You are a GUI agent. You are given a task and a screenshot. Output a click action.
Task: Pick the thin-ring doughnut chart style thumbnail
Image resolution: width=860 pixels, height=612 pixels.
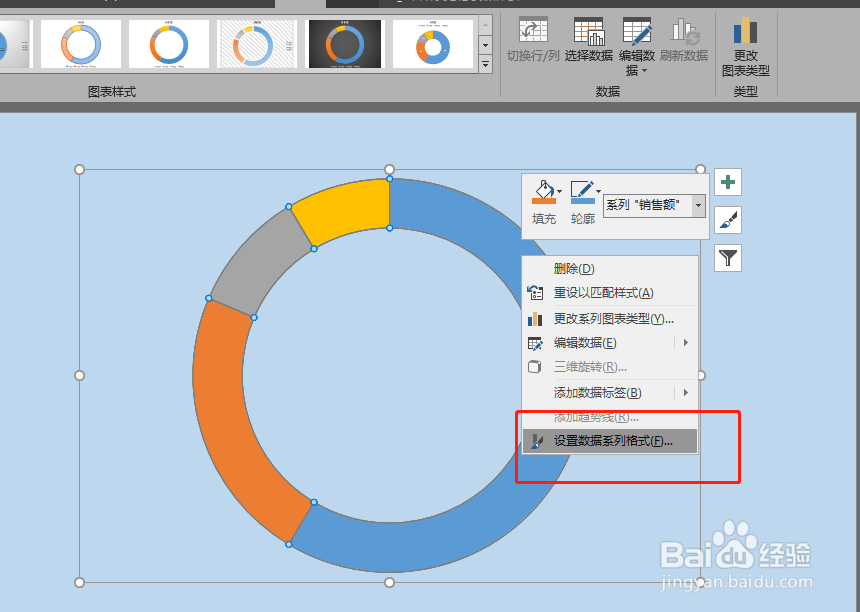(x=169, y=44)
